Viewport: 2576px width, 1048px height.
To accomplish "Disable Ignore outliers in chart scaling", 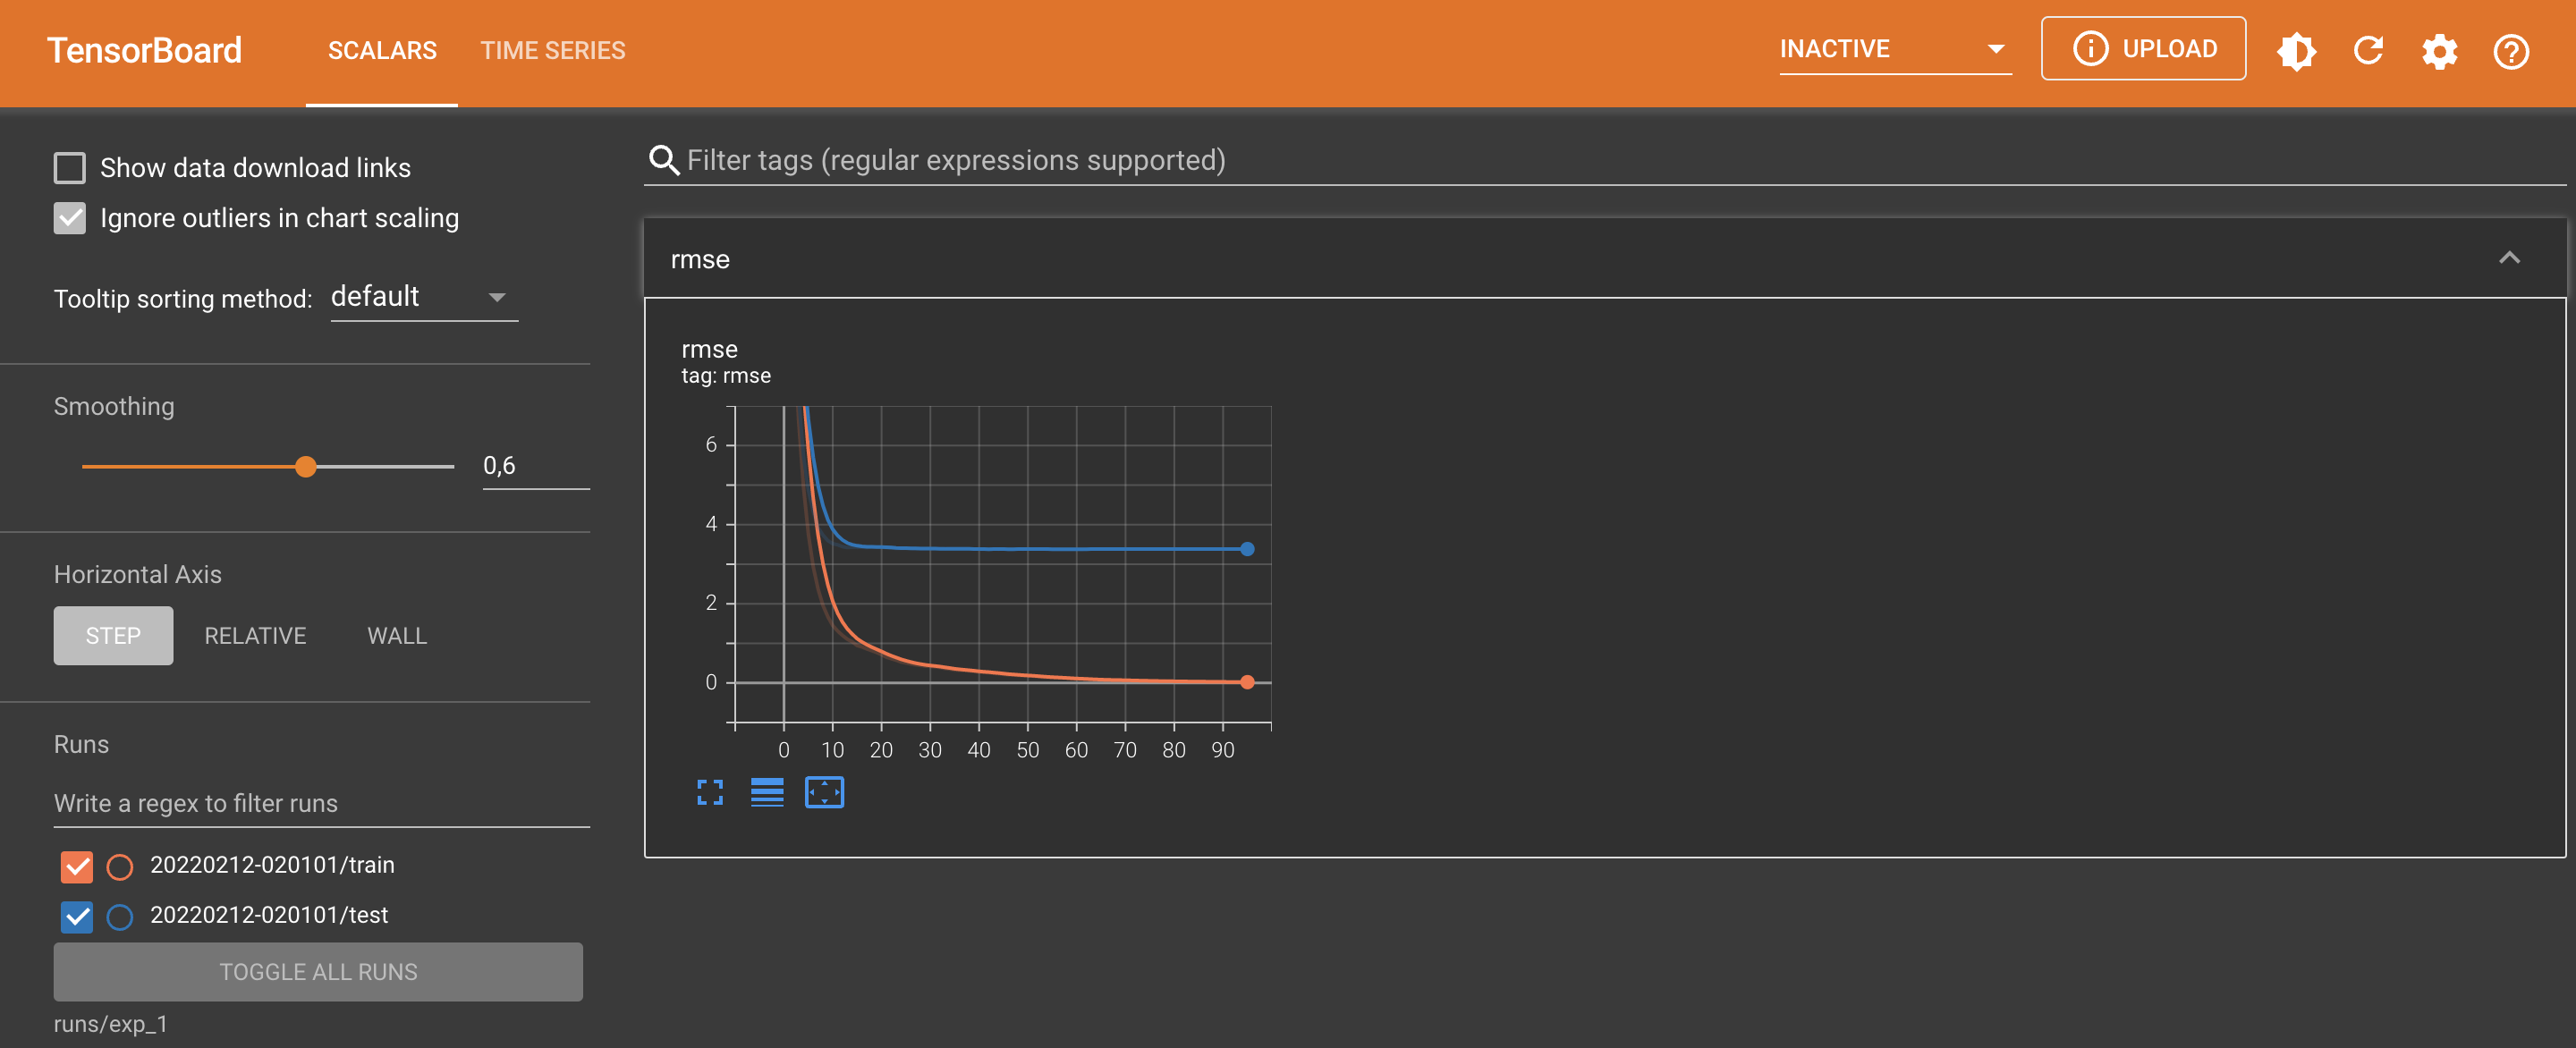I will pos(69,218).
